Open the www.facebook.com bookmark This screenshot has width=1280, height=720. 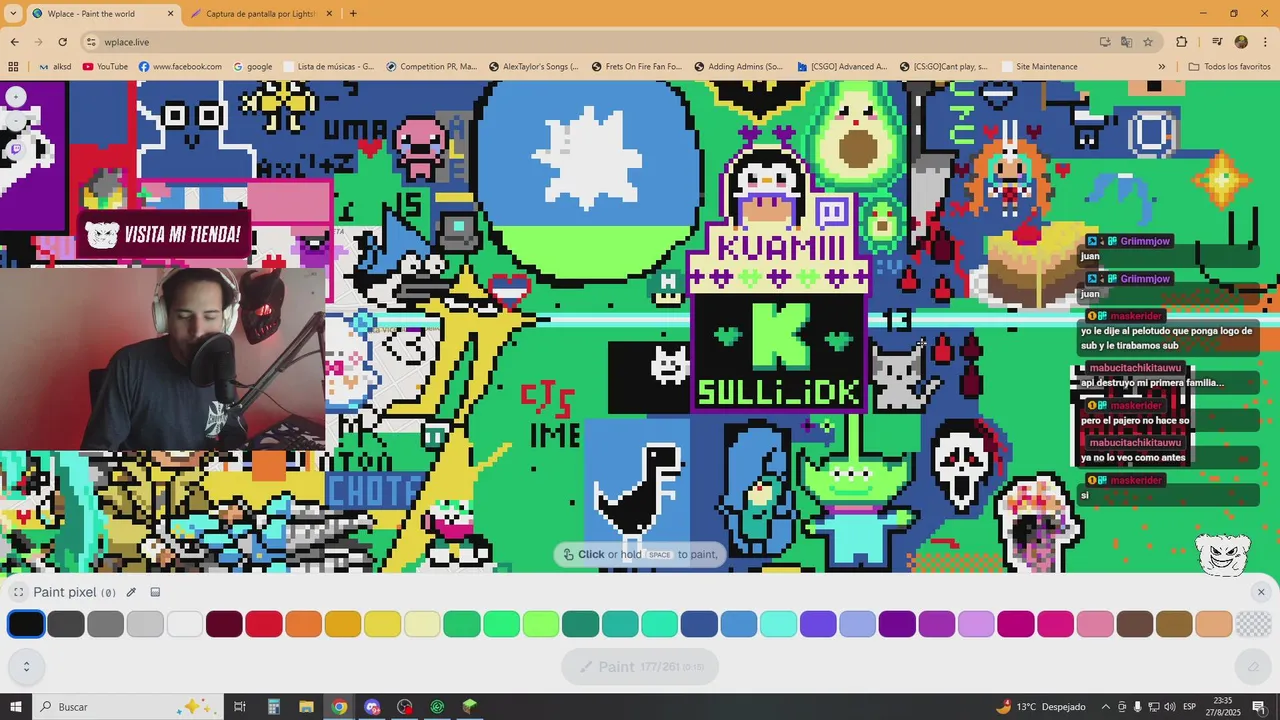pos(181,67)
